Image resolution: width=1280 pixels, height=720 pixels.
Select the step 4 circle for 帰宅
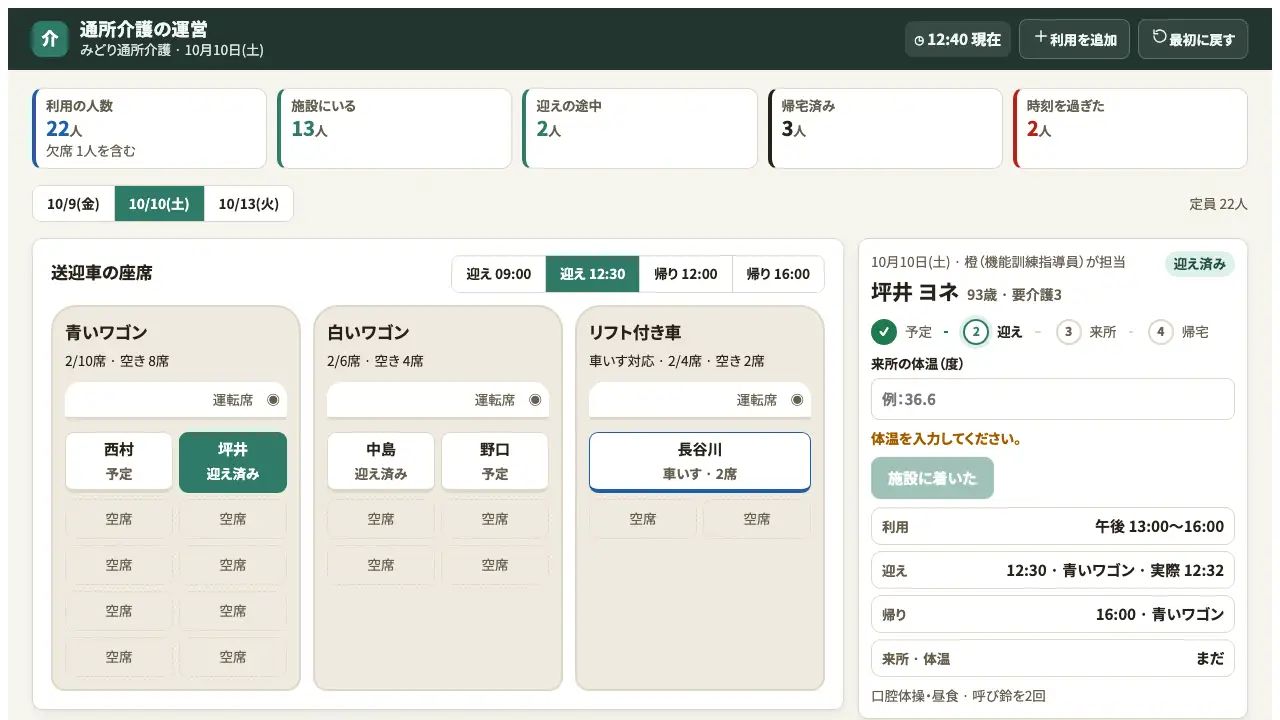point(1161,332)
